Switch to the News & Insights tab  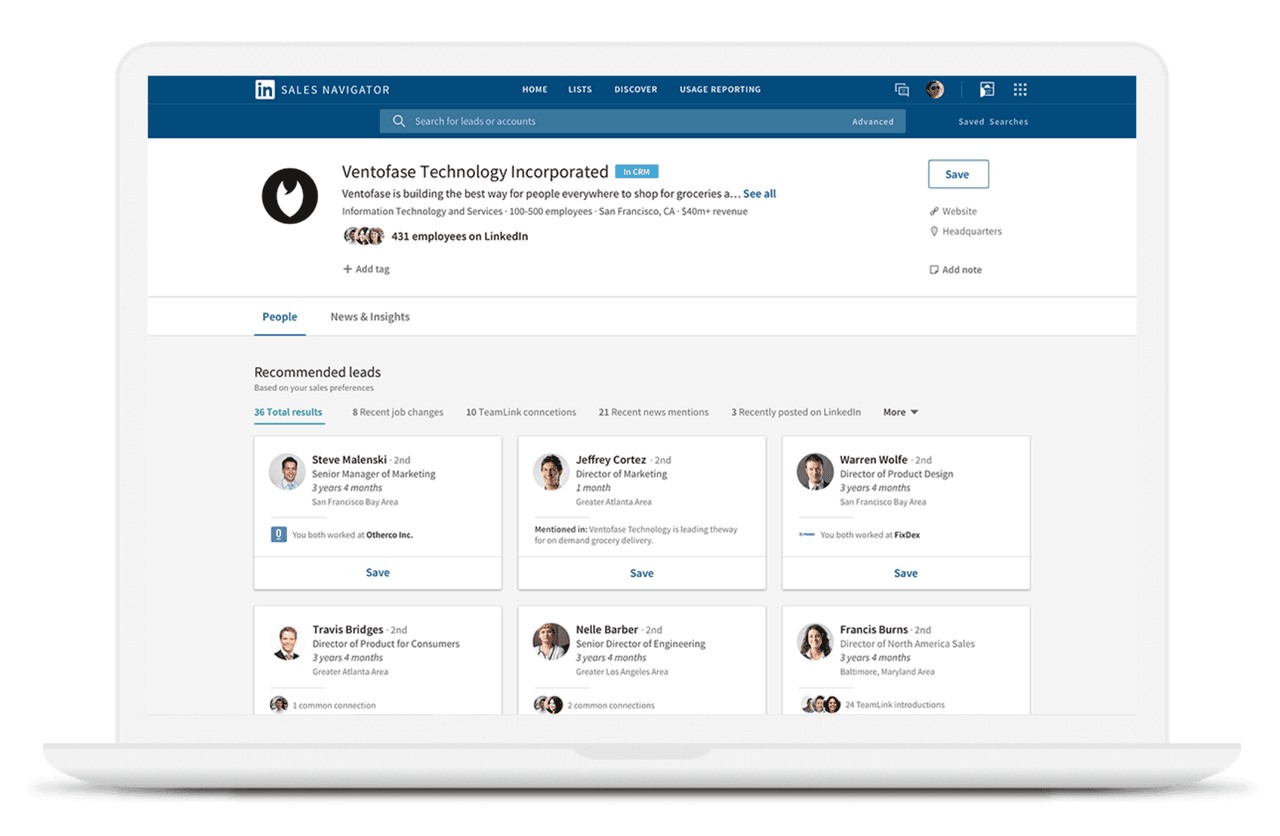370,317
